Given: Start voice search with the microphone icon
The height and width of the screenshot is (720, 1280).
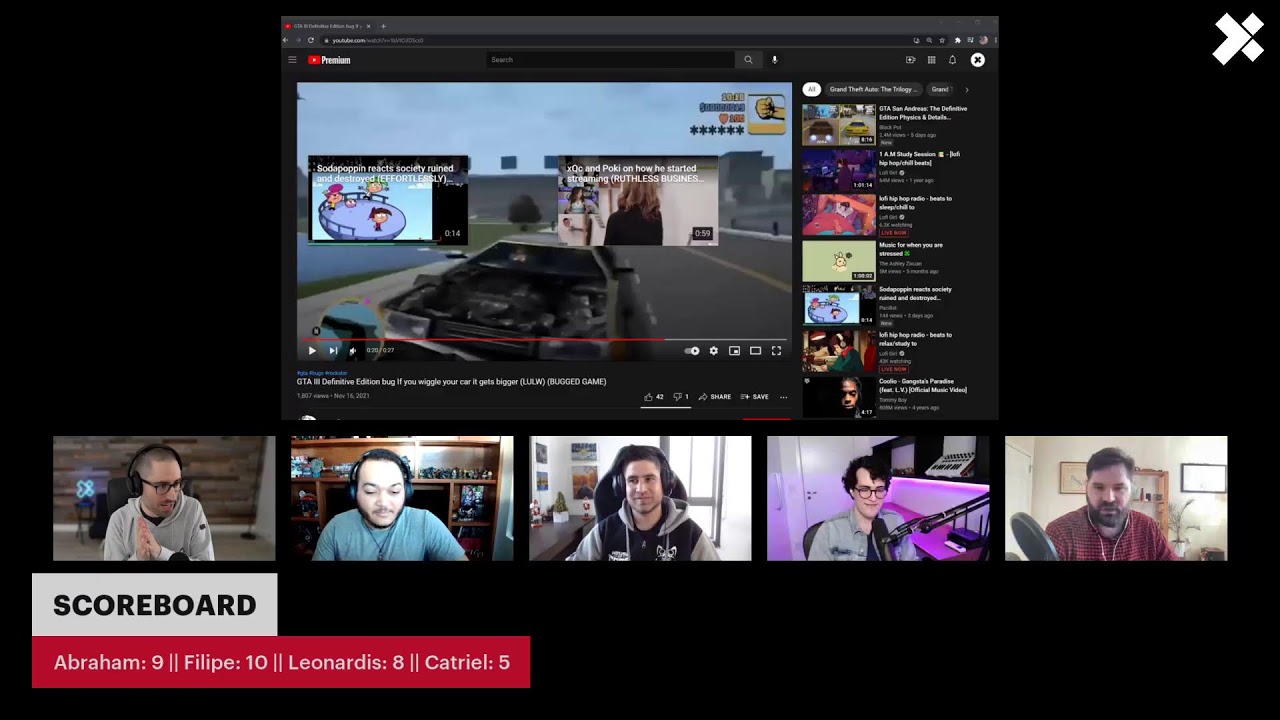Looking at the screenshot, I should 774,60.
